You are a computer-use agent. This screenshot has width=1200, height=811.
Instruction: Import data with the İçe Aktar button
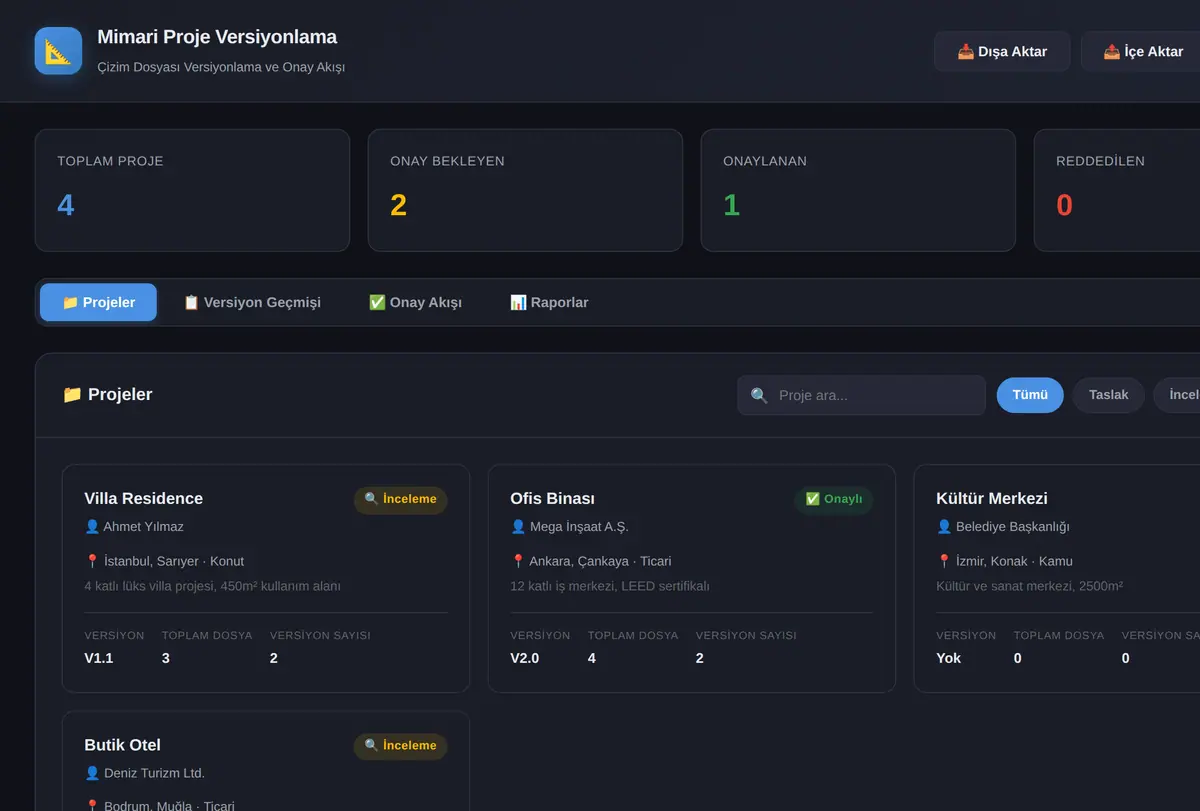[x=1143, y=51]
